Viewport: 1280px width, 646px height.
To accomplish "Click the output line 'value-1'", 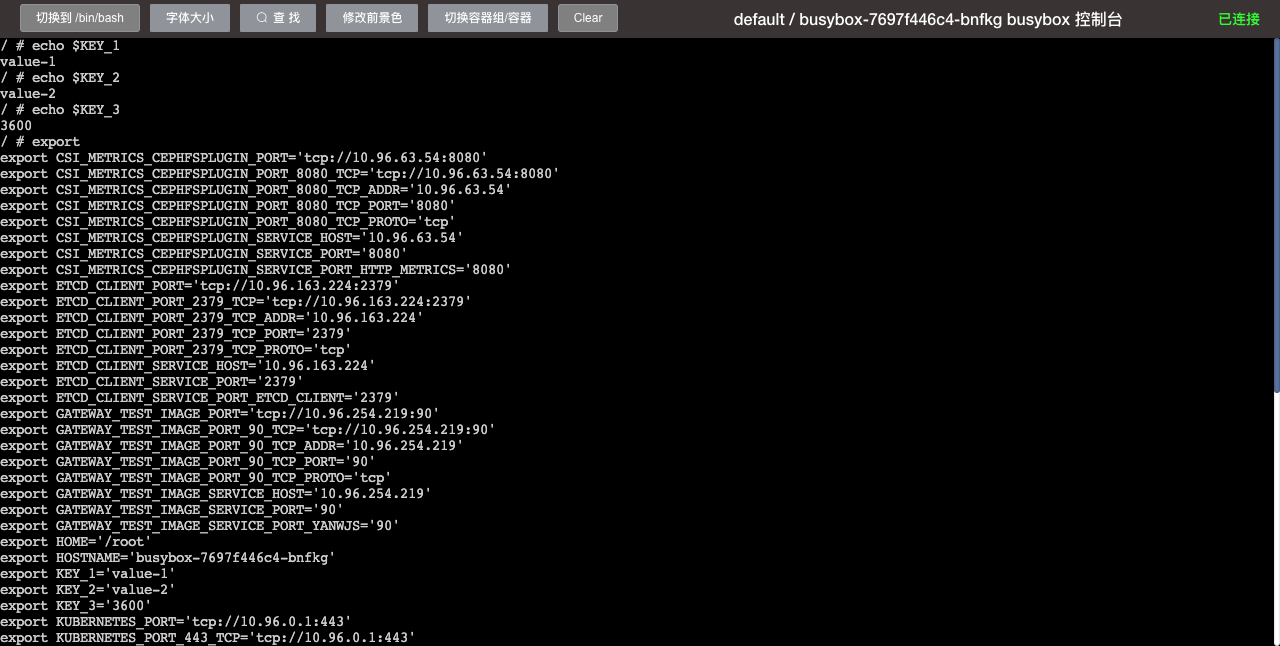I will click(x=28, y=62).
